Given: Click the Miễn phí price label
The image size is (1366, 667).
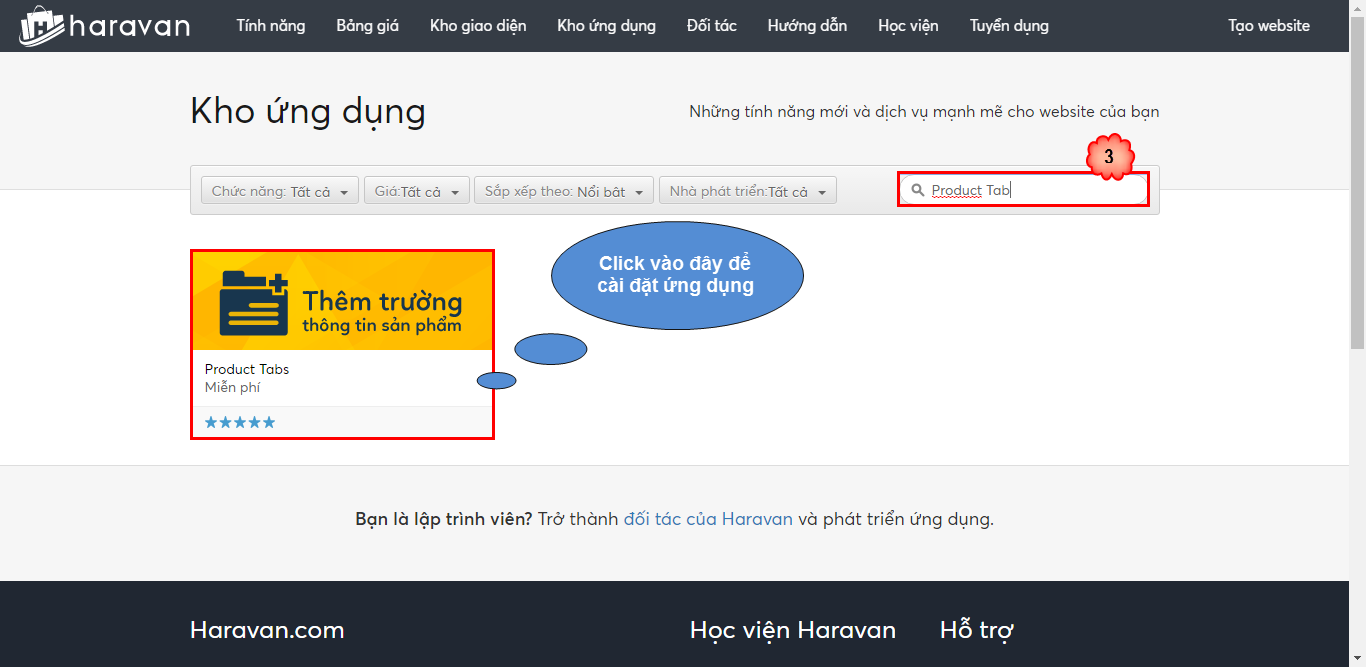Looking at the screenshot, I should click(x=232, y=387).
